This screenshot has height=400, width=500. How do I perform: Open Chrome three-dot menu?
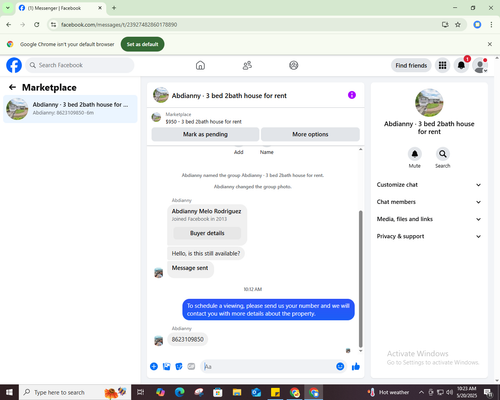[x=491, y=25]
